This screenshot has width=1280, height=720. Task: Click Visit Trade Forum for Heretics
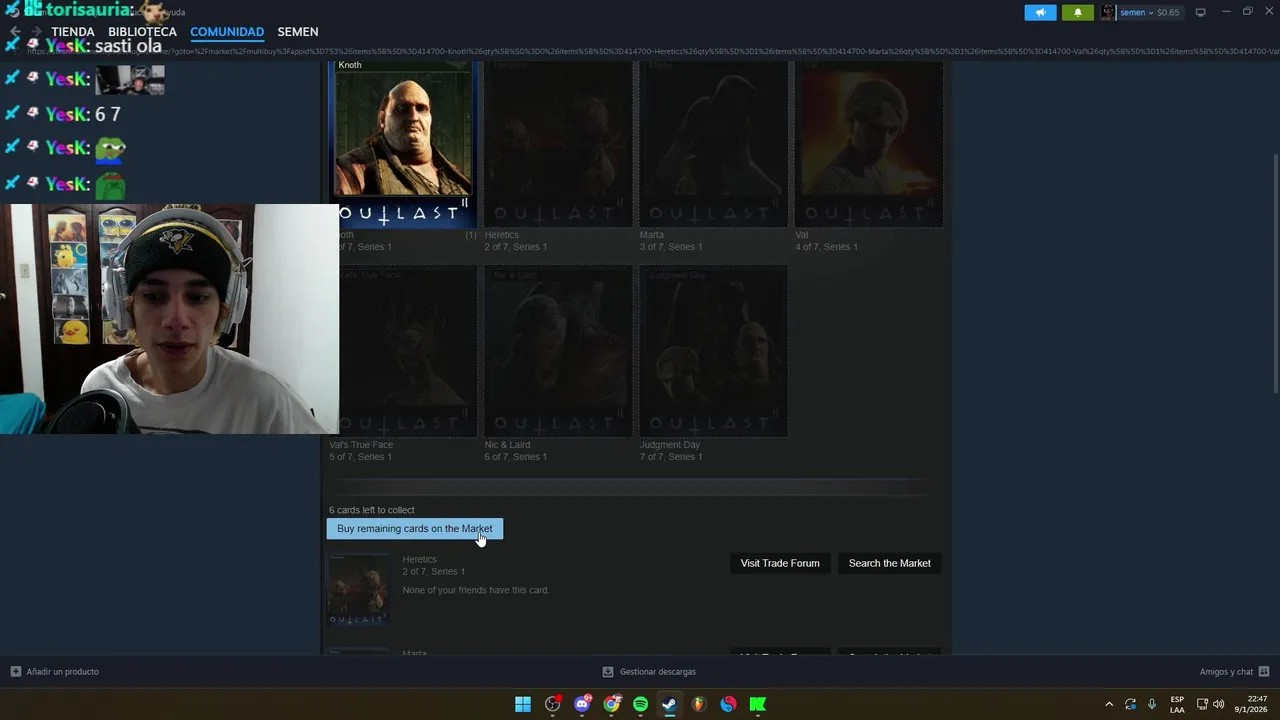780,563
